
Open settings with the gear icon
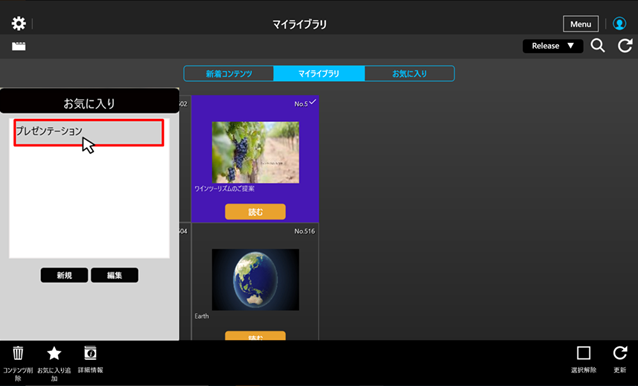[19, 24]
